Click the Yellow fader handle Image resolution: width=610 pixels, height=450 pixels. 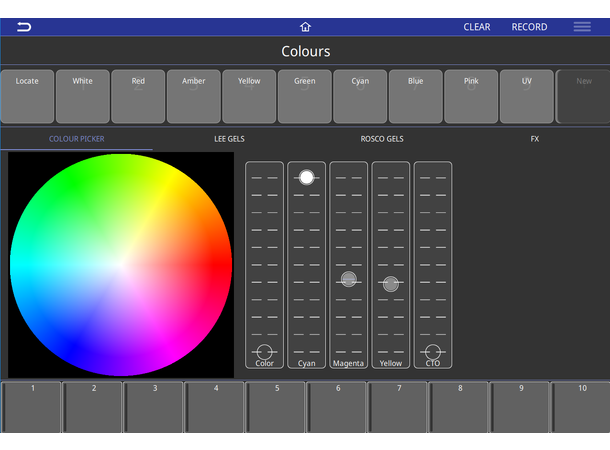391,284
